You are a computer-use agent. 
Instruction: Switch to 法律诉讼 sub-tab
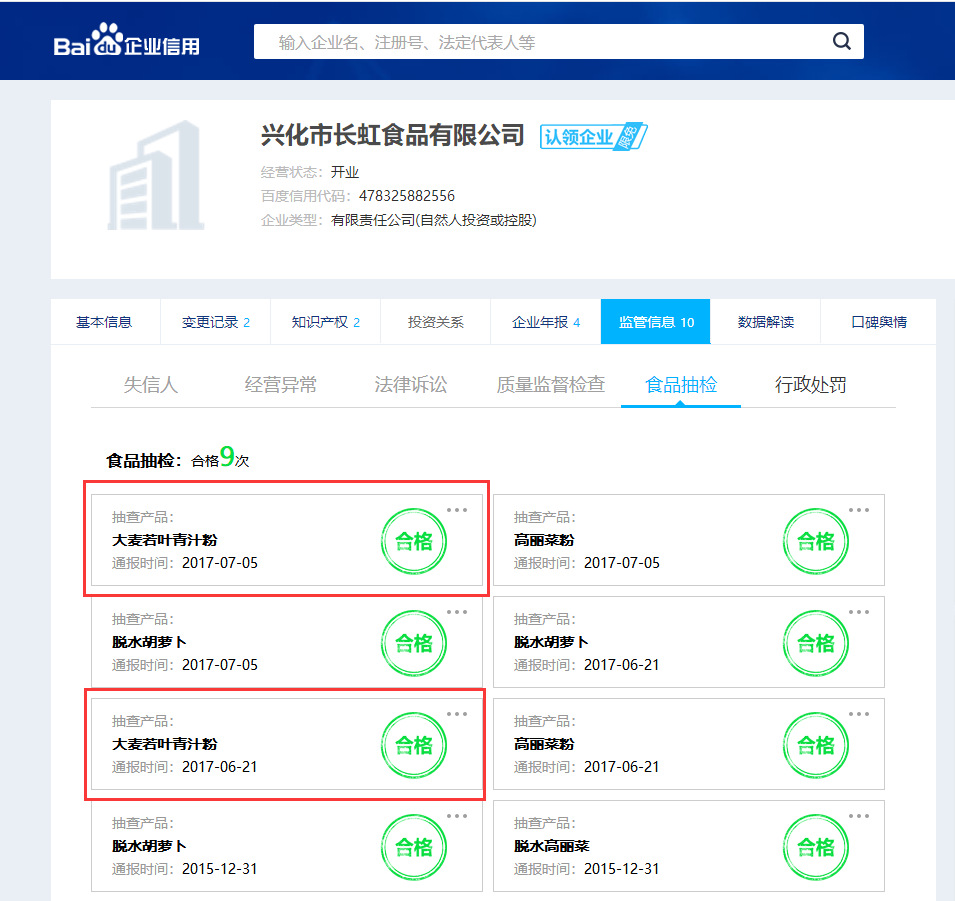coord(411,385)
